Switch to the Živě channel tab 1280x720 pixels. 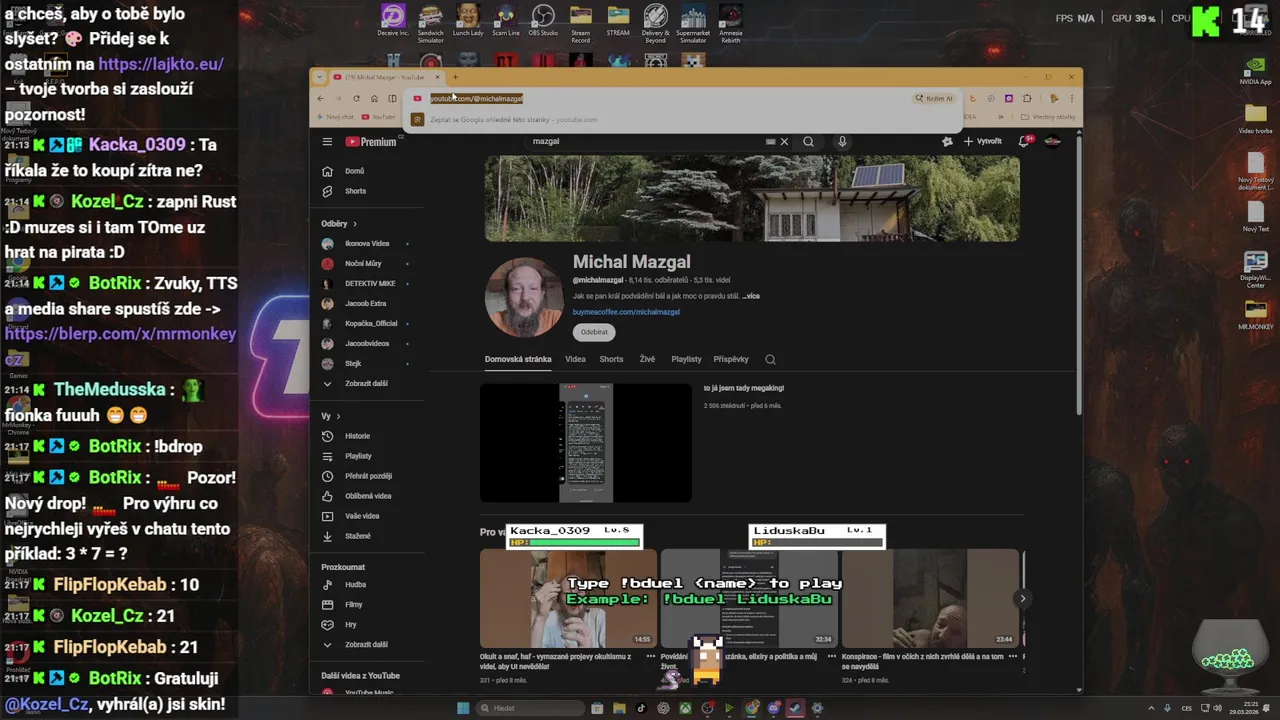(647, 359)
